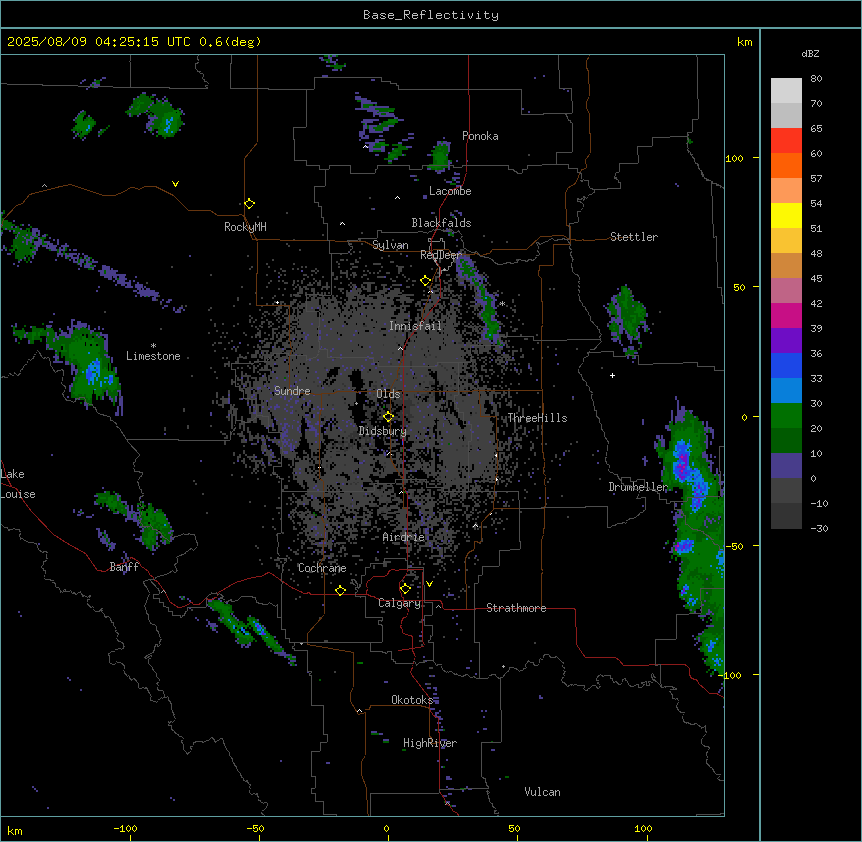The image size is (862, 842).
Task: Select the Olds town label
Action: 388,394
